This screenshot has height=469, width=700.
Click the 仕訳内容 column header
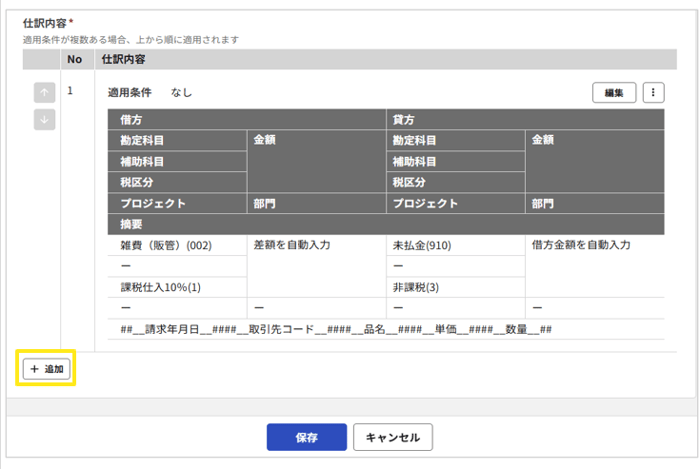point(125,61)
